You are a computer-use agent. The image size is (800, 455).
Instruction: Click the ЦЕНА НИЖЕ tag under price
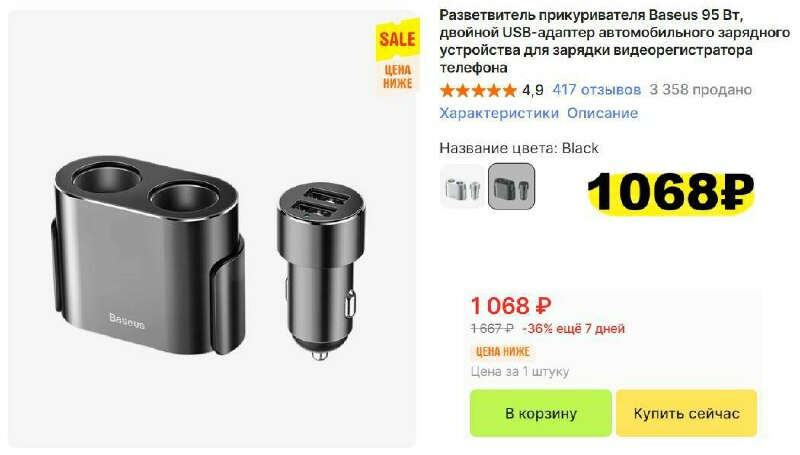coord(503,352)
